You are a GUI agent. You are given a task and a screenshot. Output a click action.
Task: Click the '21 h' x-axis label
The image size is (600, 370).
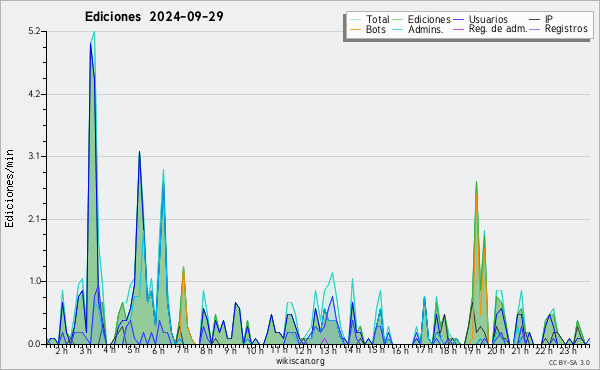520,351
